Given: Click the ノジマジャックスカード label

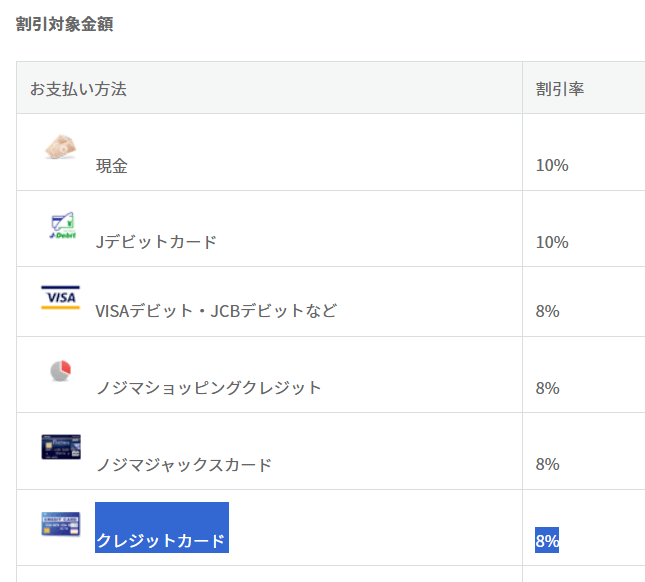Looking at the screenshot, I should tap(184, 465).
